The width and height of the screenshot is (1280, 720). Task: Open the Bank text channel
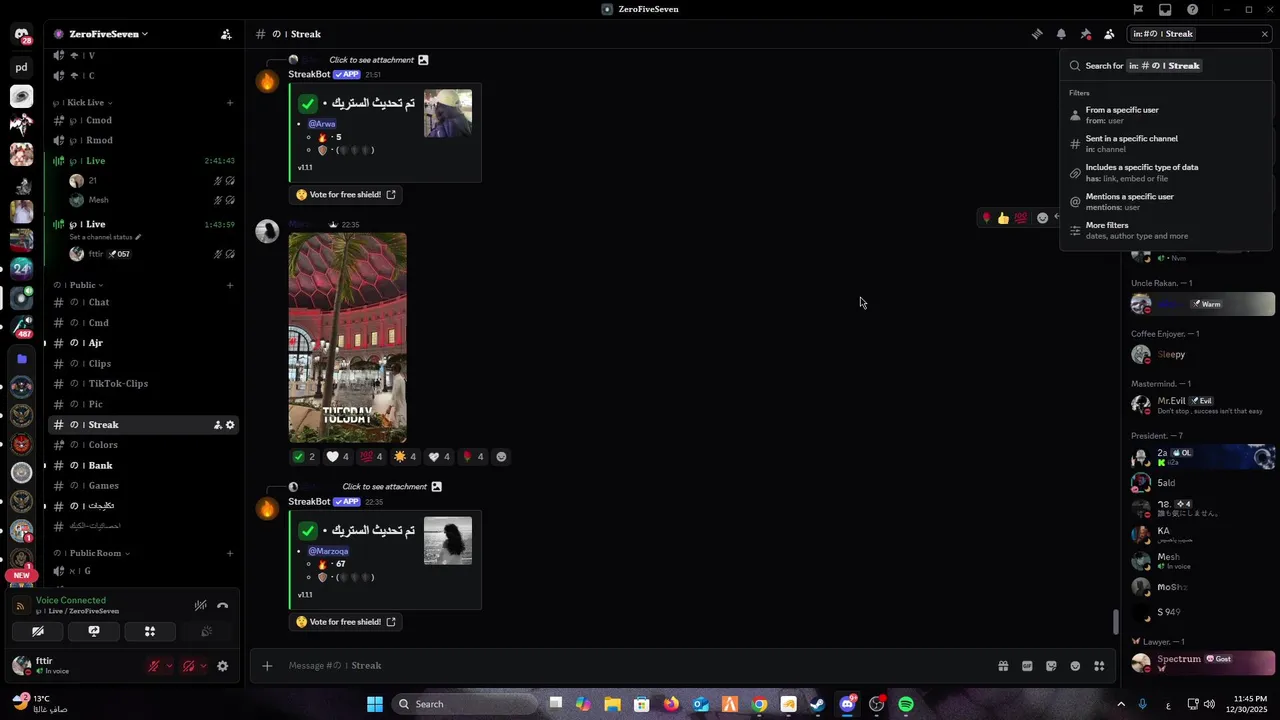click(143, 465)
